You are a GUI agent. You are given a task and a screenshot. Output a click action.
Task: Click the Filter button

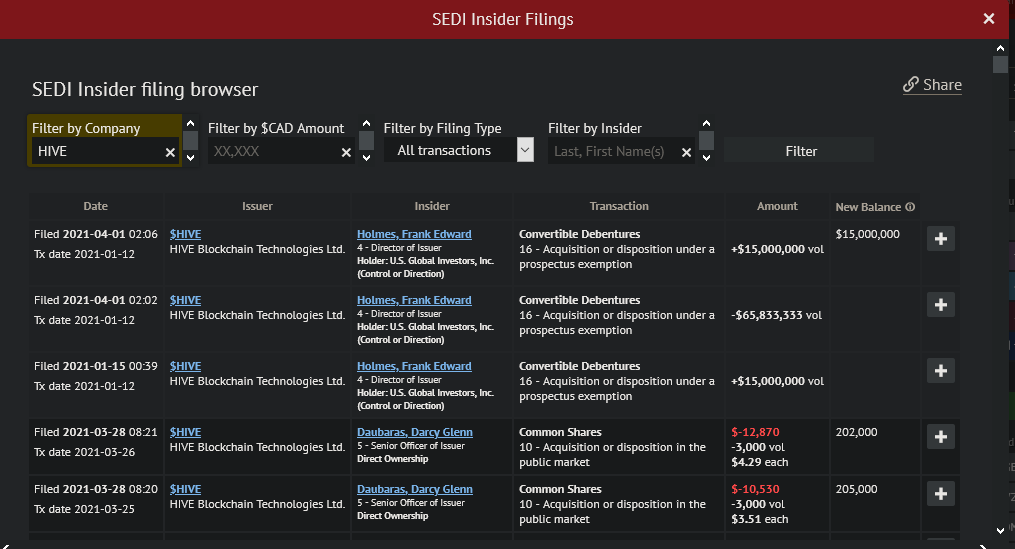[x=800, y=151]
